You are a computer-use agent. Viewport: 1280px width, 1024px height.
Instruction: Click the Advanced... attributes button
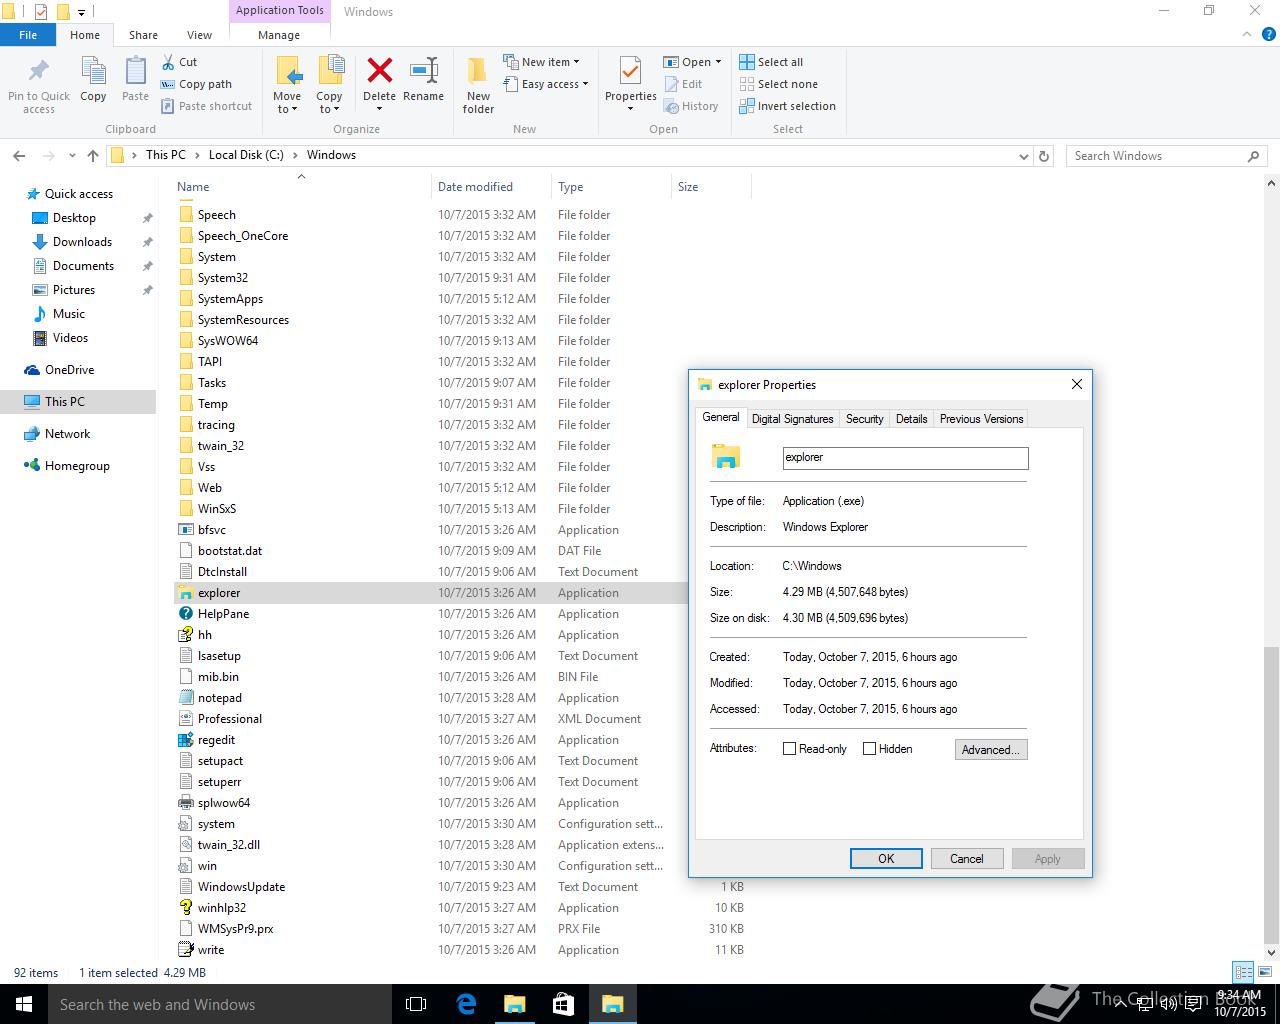pos(991,750)
